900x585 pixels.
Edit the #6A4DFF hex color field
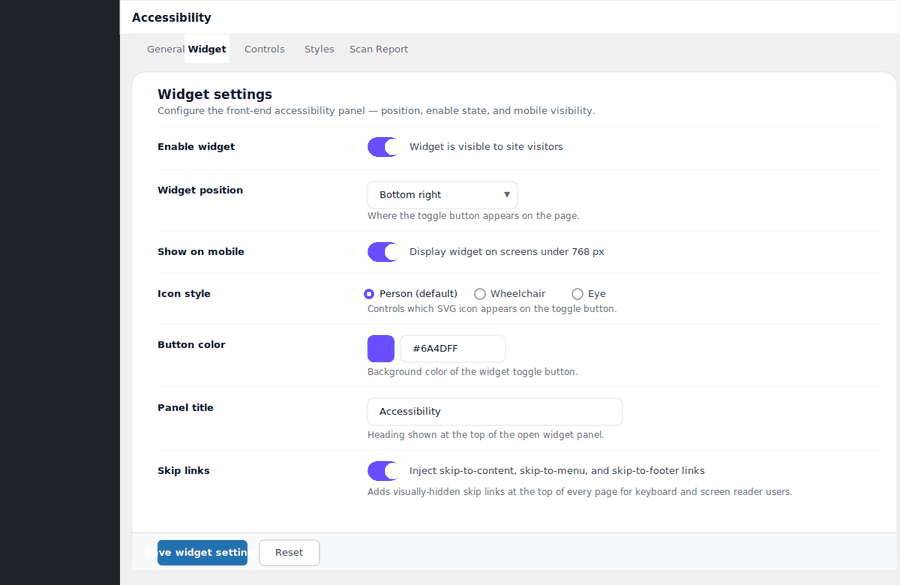453,348
